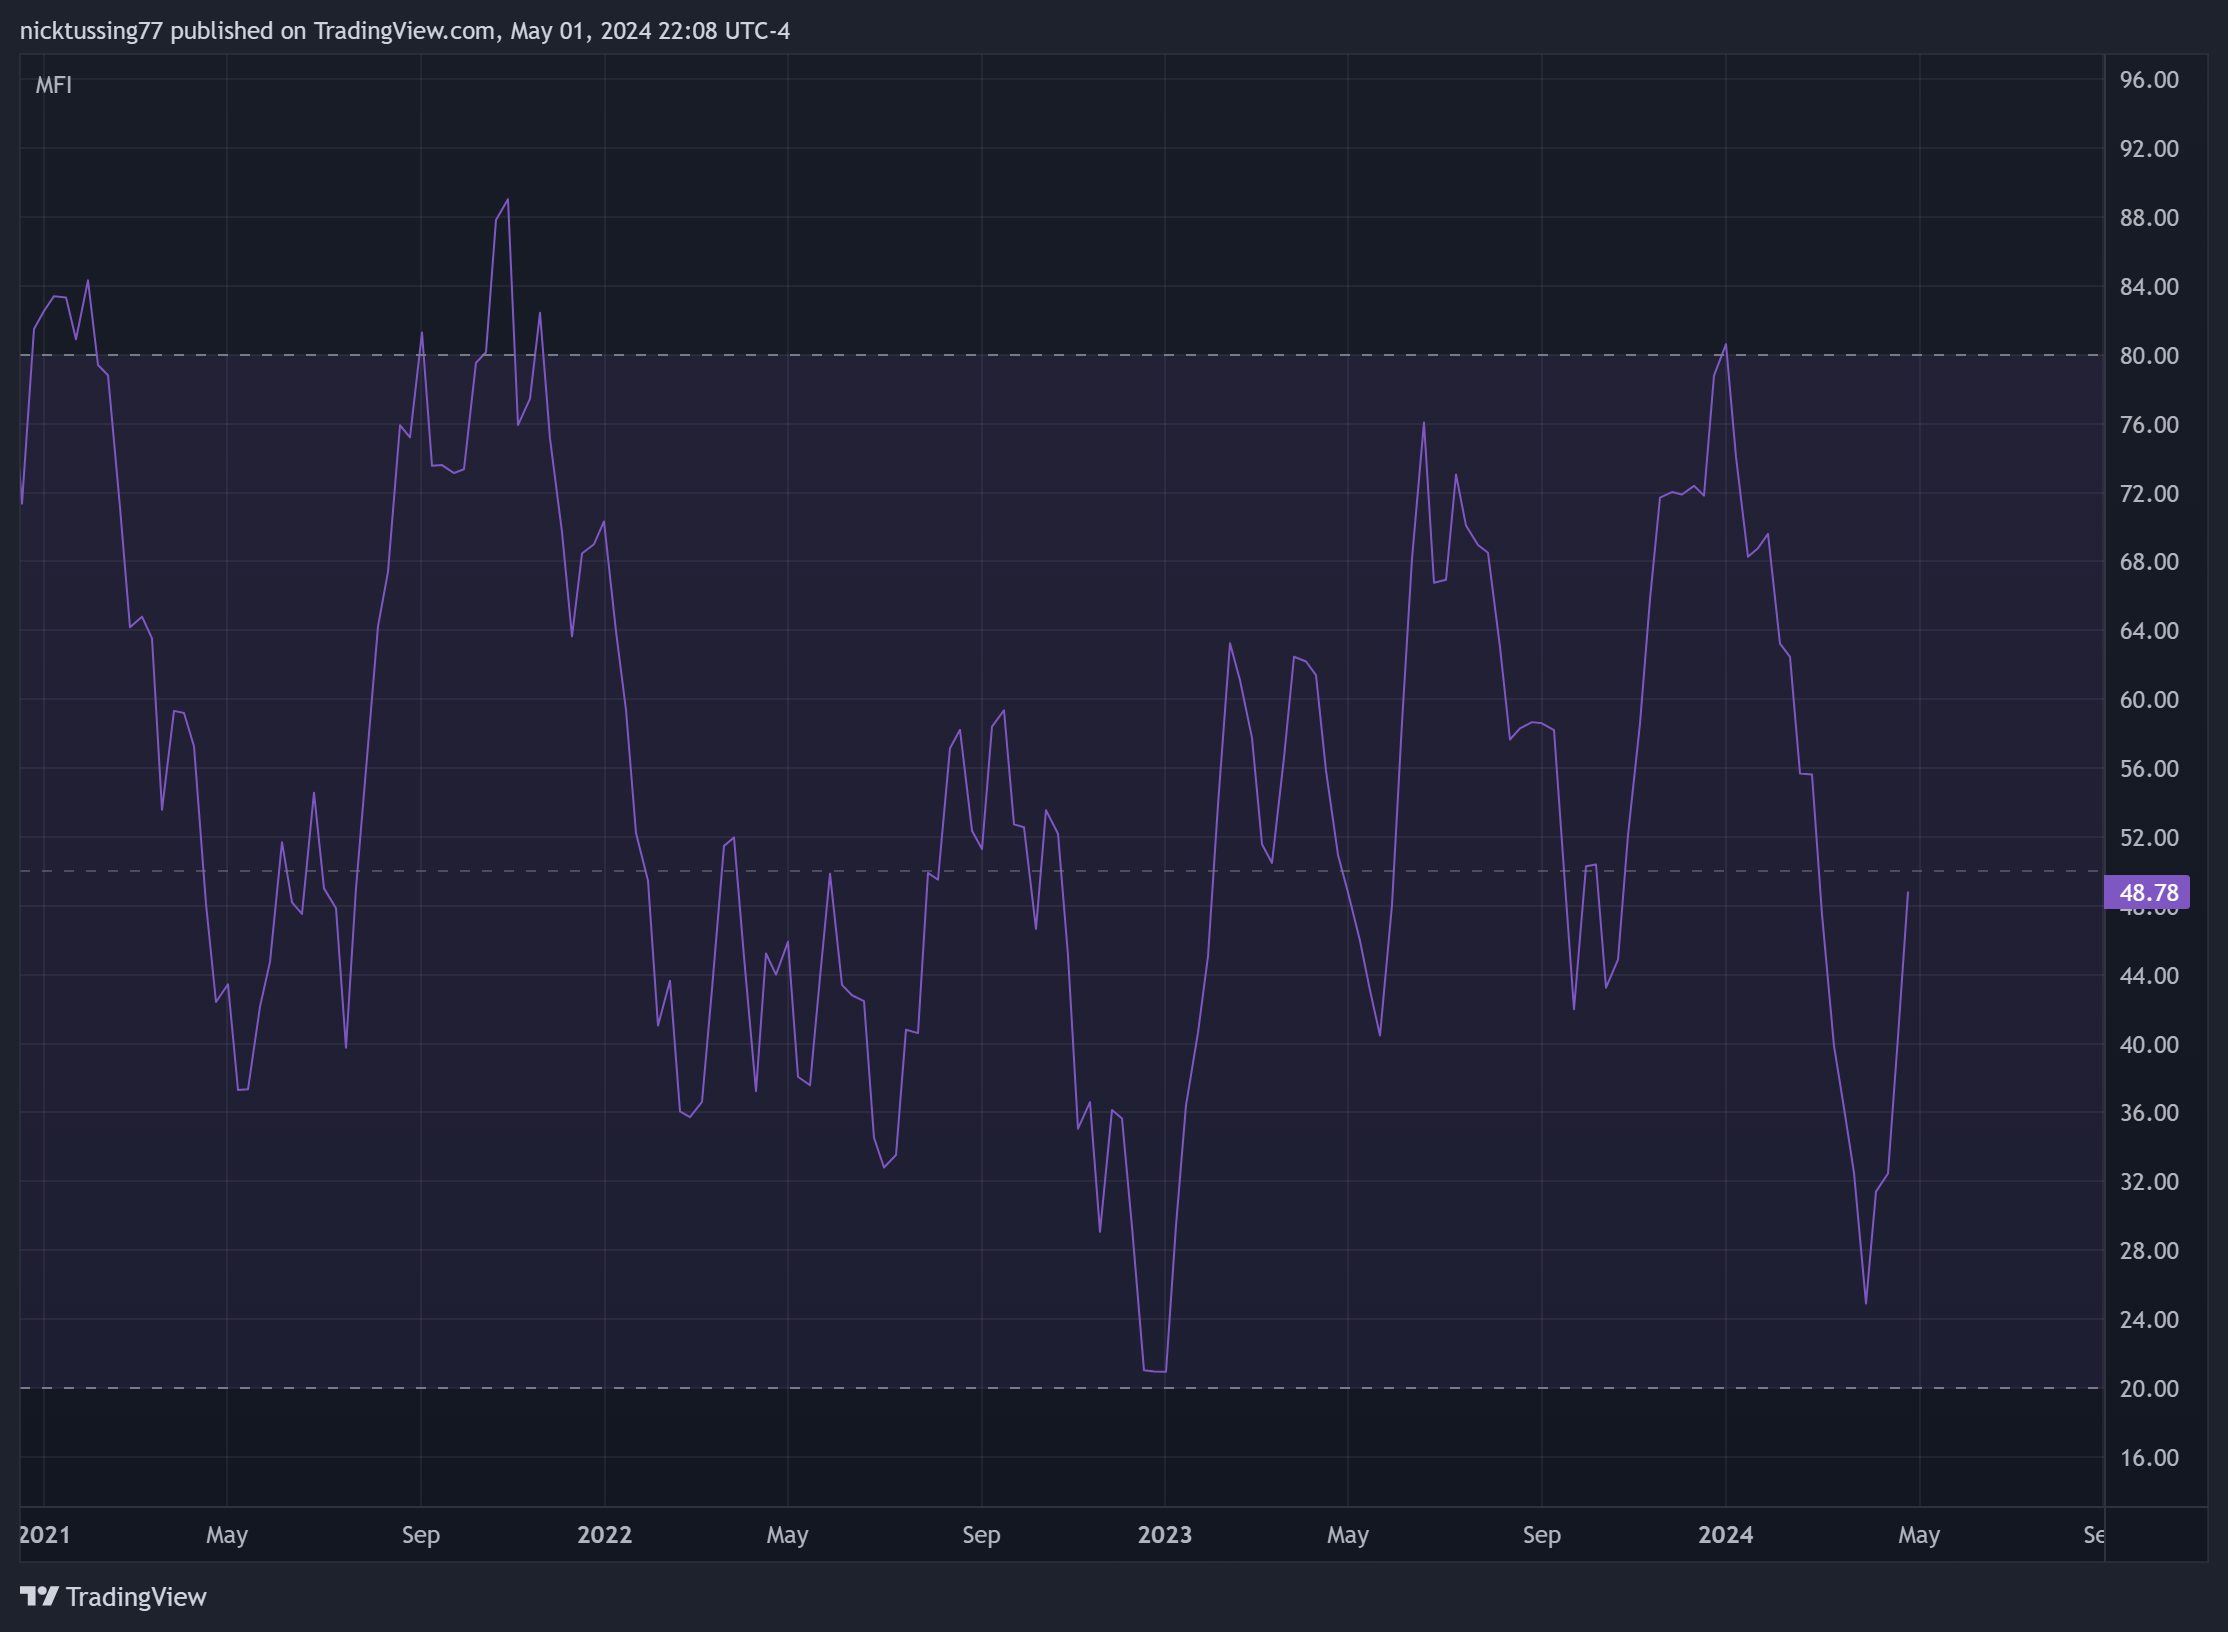Click the 48.78 current value tag
Screen dimensions: 2228x1632
[x=2148, y=893]
